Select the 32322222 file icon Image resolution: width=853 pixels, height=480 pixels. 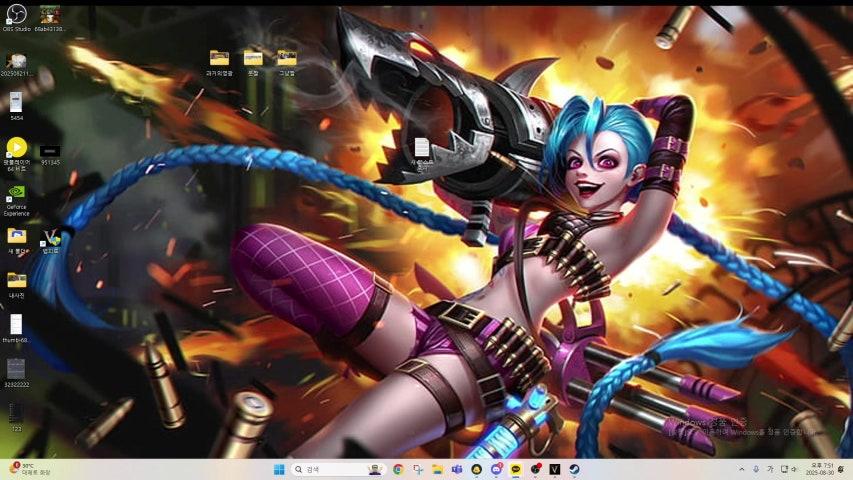pos(16,373)
